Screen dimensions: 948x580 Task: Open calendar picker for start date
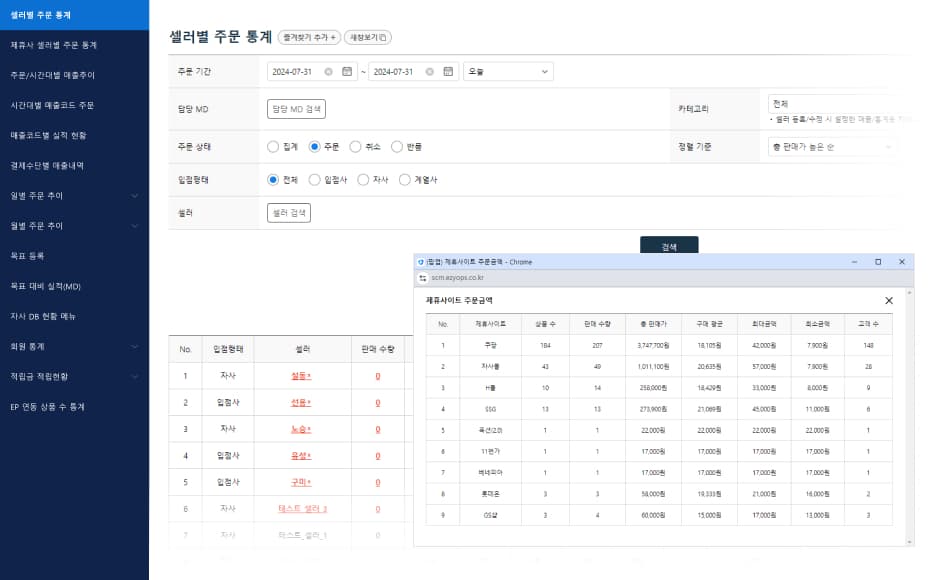347,71
